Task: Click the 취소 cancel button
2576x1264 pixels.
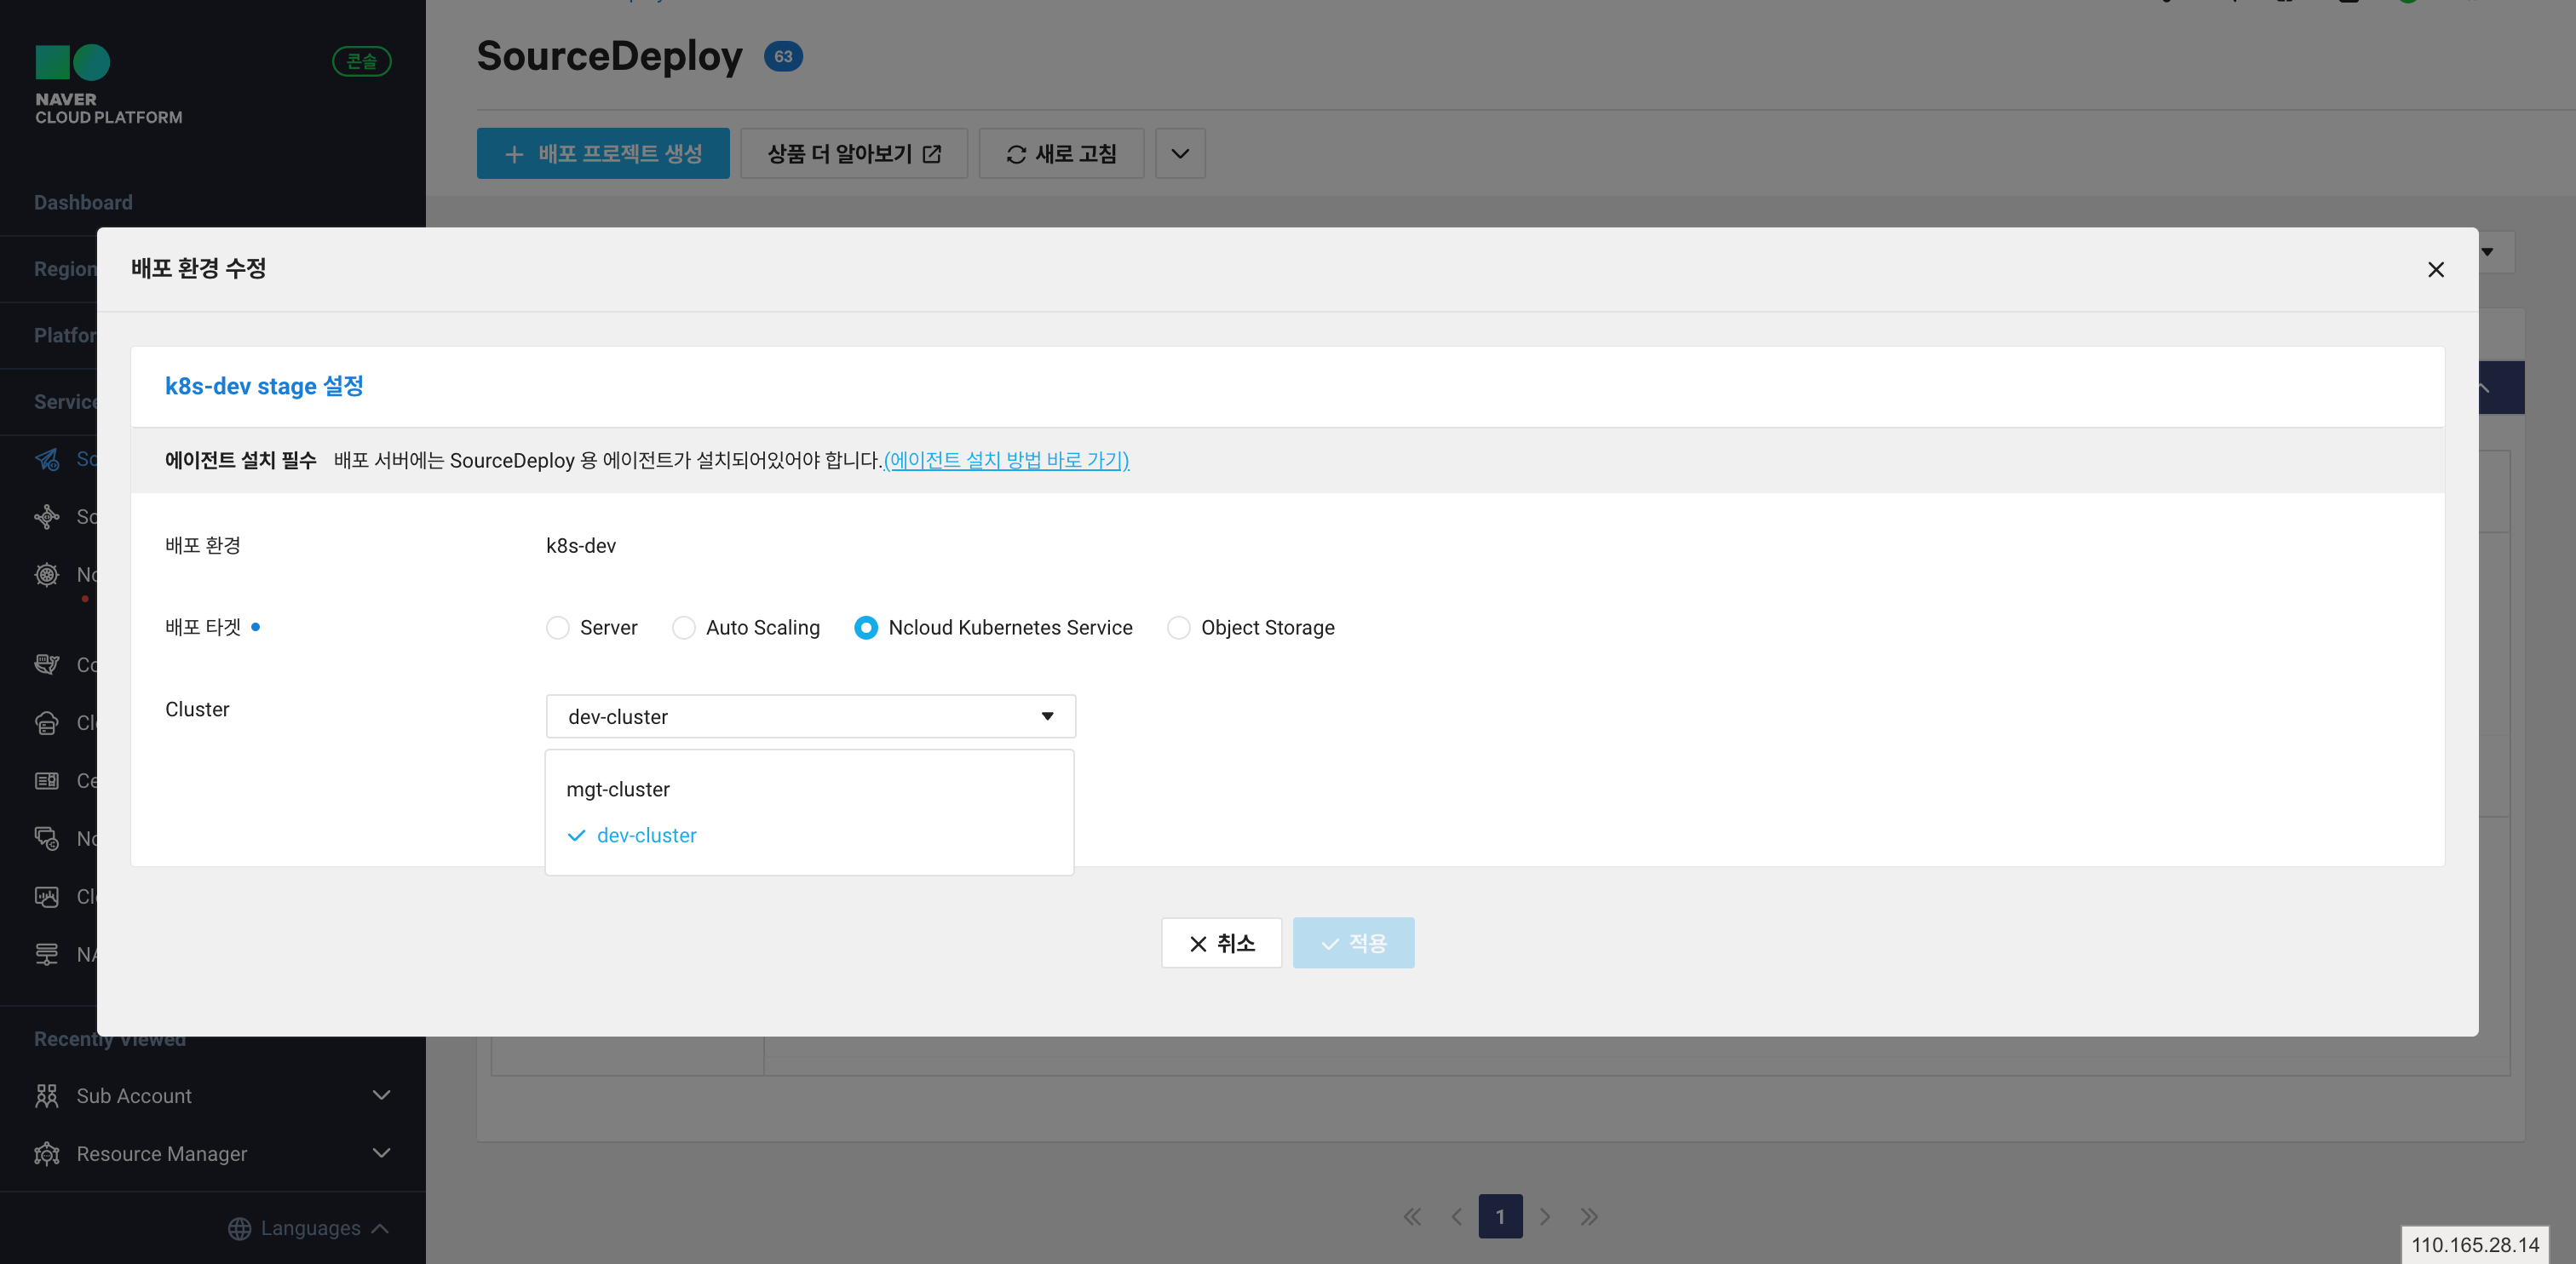Action: (1221, 943)
